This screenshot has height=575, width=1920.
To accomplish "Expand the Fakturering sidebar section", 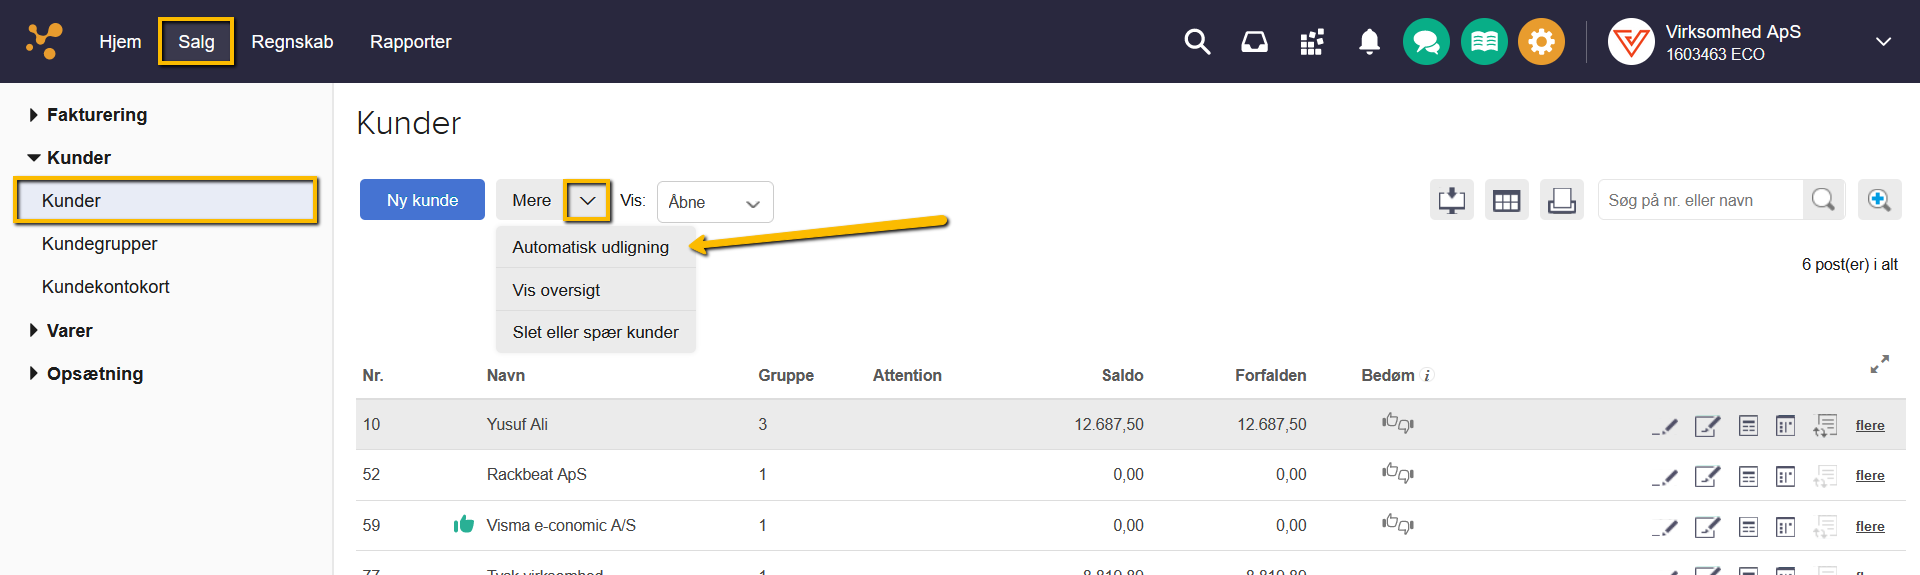I will (96, 115).
